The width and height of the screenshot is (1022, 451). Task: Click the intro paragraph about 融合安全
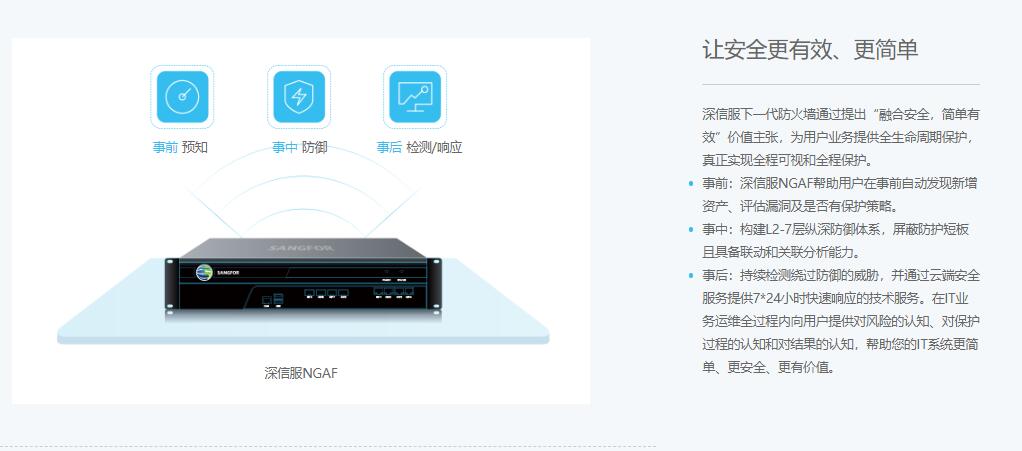[841, 138]
